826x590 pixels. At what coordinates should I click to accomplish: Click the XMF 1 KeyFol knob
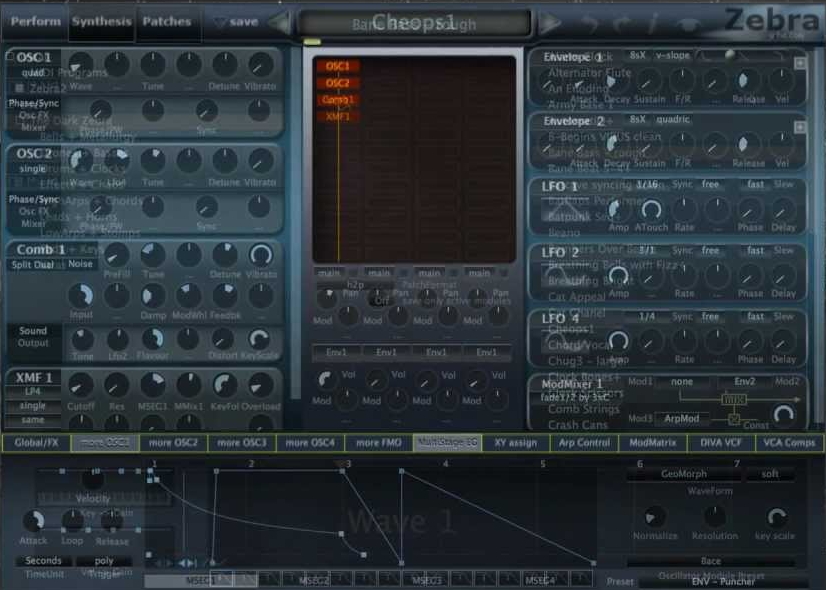coord(225,386)
